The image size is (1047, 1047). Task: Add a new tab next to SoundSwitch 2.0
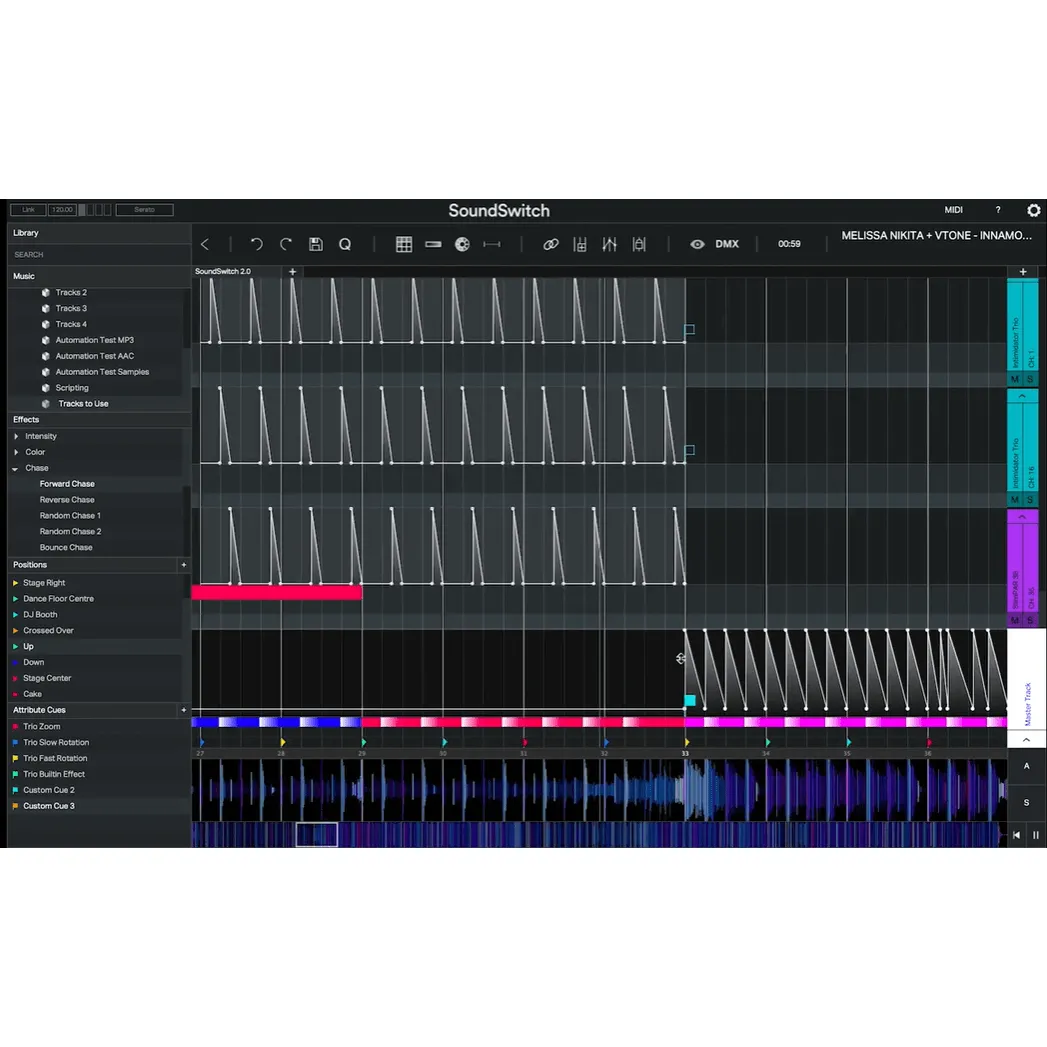(x=292, y=272)
